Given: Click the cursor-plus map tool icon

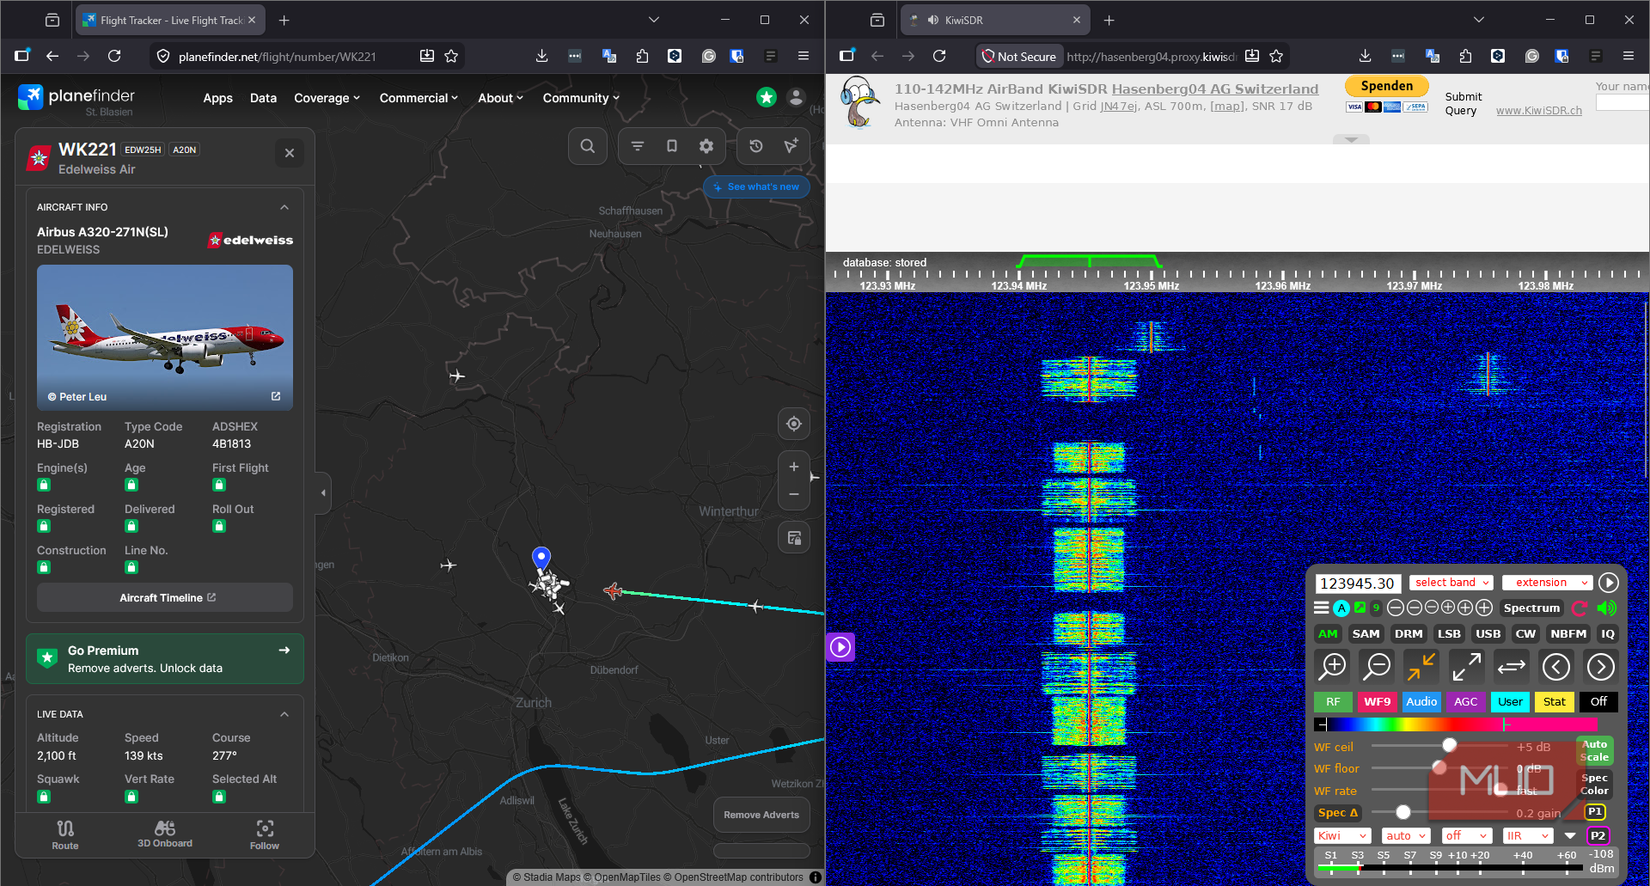Looking at the screenshot, I should [791, 146].
